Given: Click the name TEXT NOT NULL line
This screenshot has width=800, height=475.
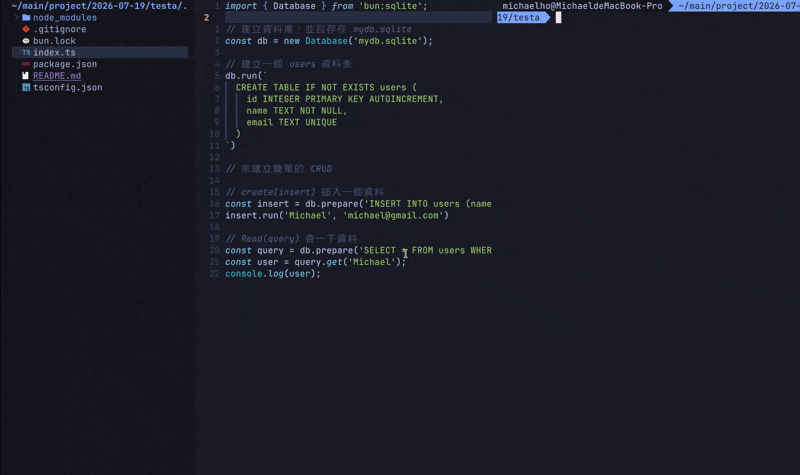Looking at the screenshot, I should click(x=296, y=111).
